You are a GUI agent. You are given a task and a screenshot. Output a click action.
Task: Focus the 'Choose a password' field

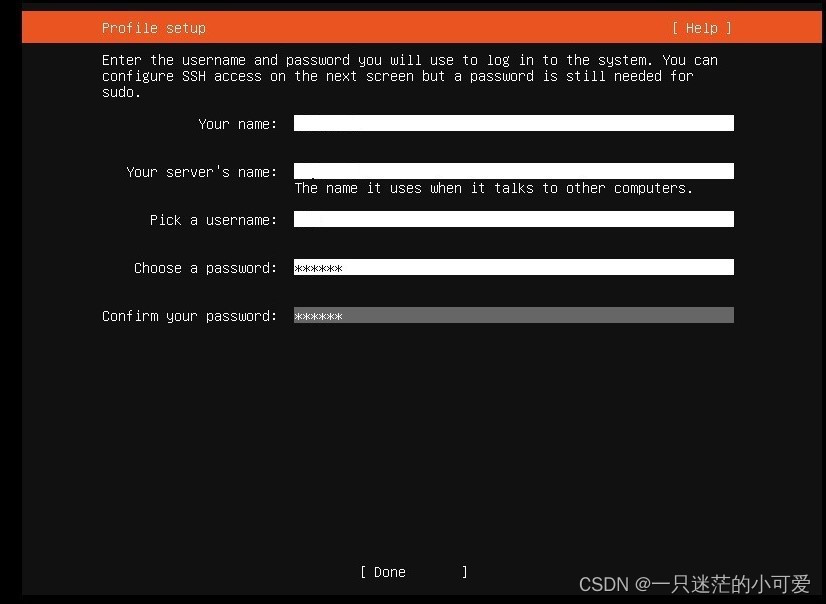(514, 267)
